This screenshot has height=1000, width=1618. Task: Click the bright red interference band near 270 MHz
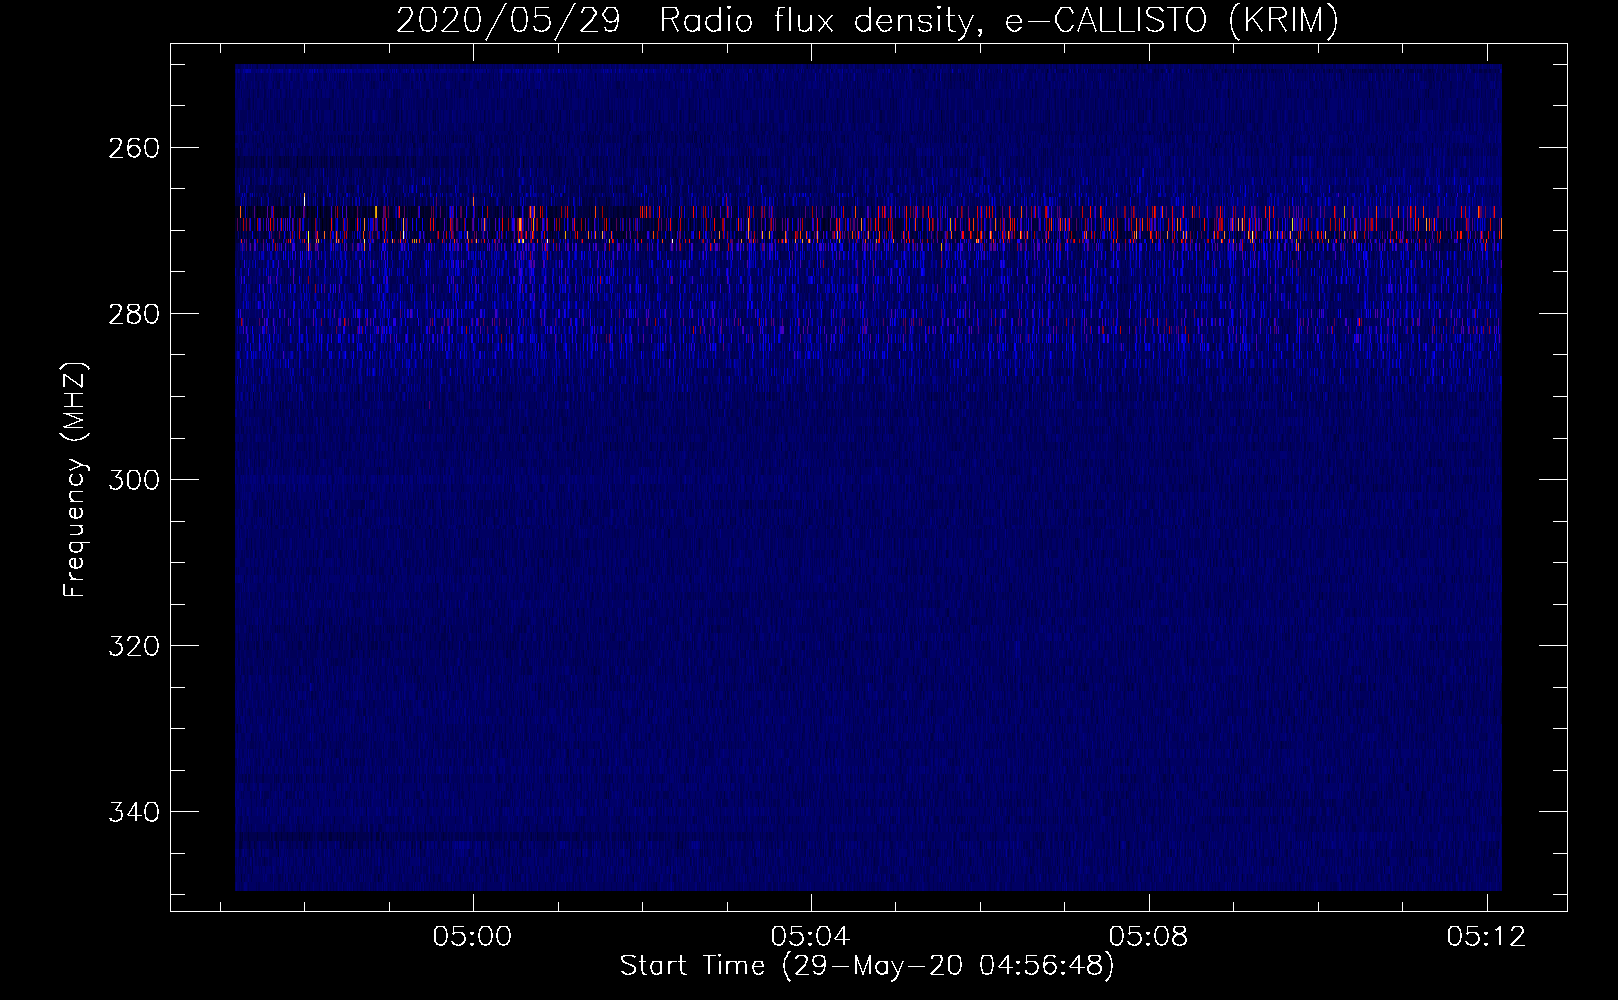tap(868, 225)
